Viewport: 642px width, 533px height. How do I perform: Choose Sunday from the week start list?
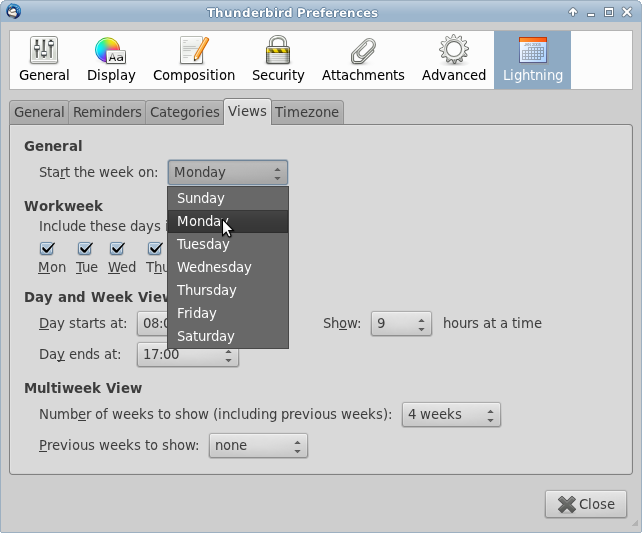(228, 199)
